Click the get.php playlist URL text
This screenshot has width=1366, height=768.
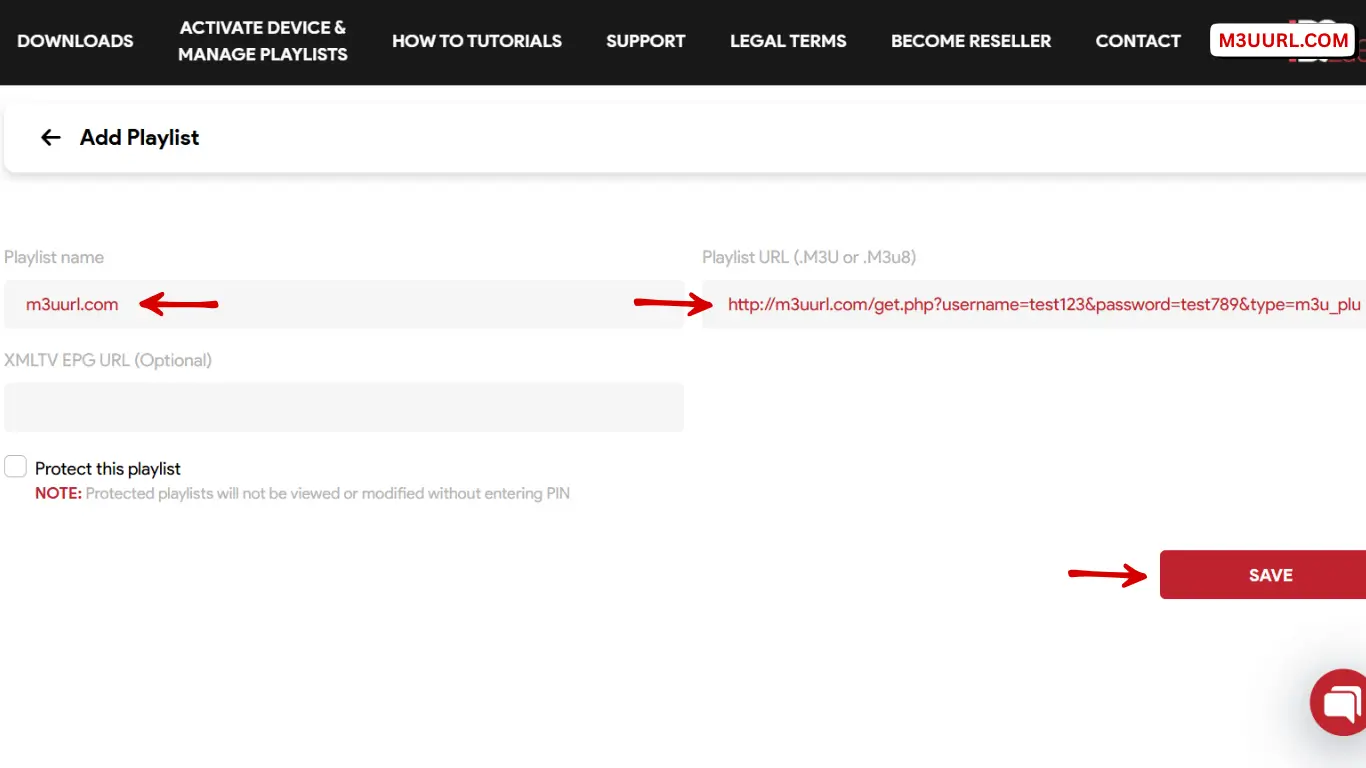(x=1040, y=304)
